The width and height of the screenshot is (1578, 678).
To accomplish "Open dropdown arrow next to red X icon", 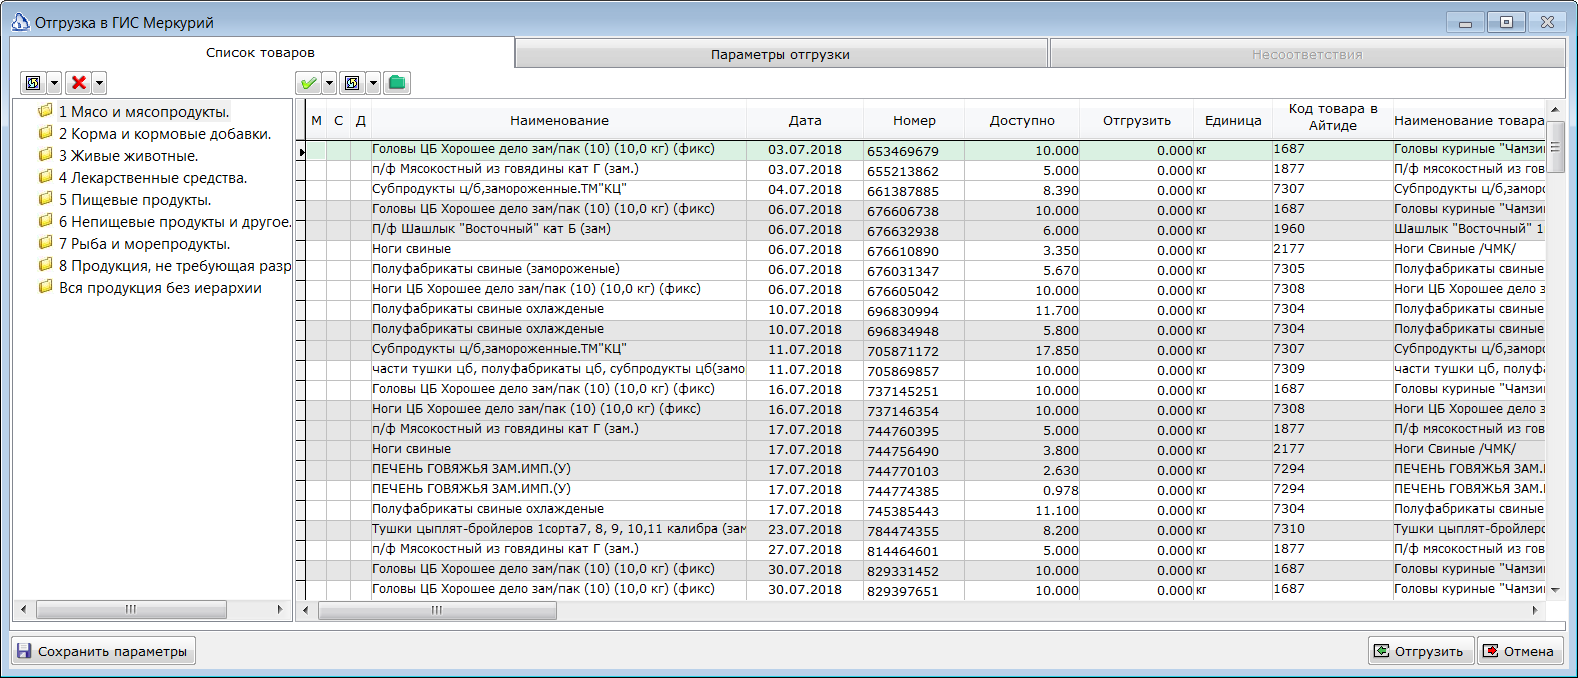I will [x=99, y=83].
